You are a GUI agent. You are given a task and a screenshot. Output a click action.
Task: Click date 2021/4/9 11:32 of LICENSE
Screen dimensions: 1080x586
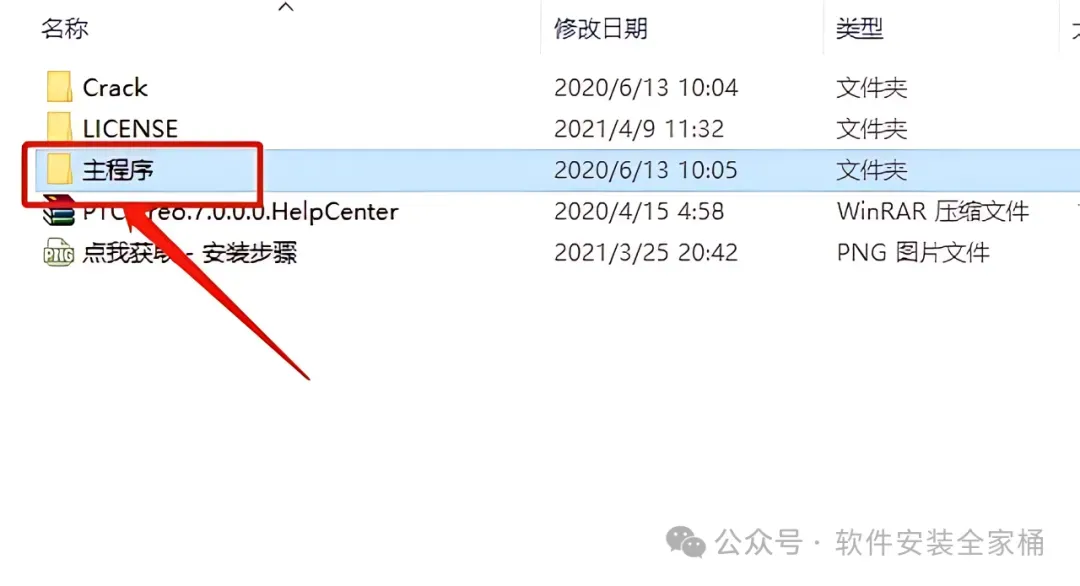tap(638, 128)
